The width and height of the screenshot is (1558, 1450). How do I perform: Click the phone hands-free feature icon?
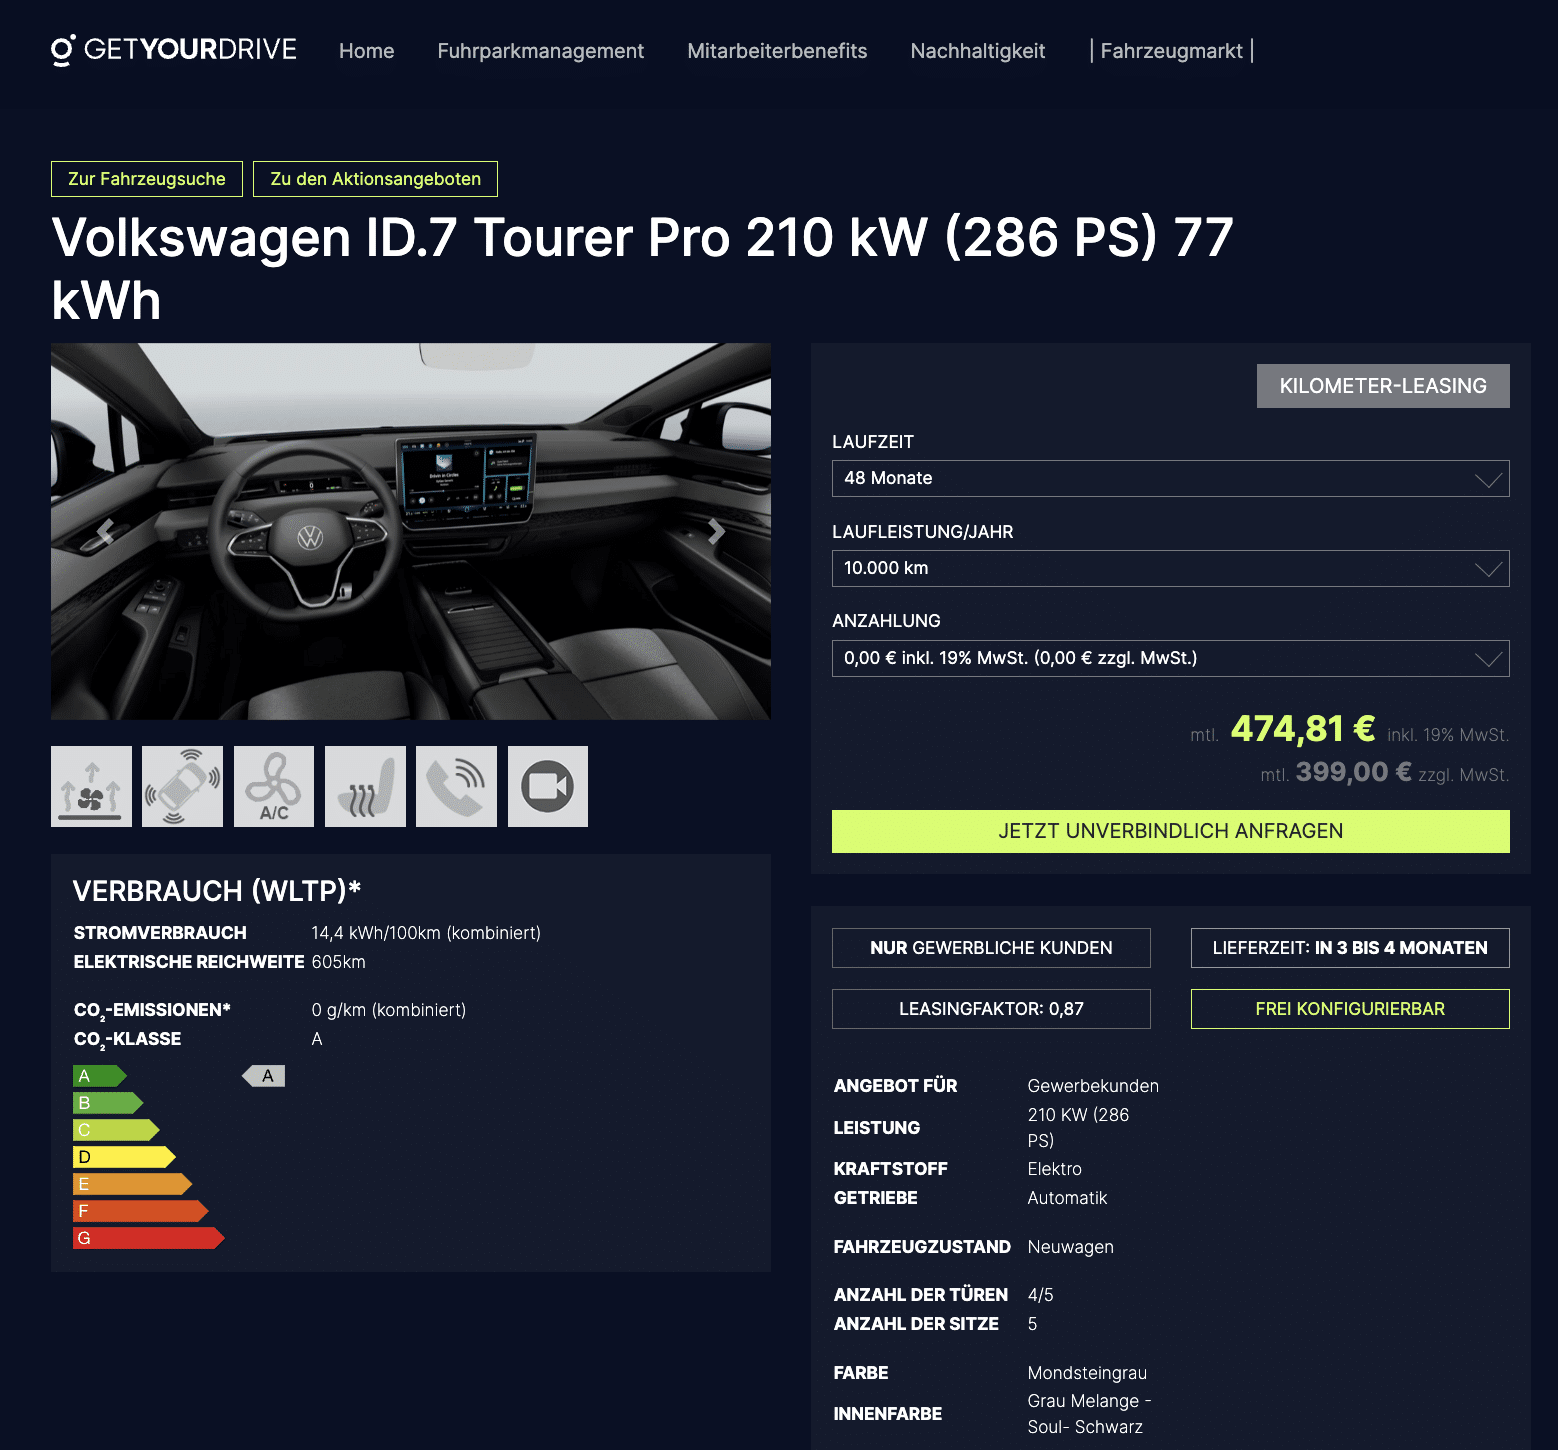pyautogui.click(x=456, y=786)
